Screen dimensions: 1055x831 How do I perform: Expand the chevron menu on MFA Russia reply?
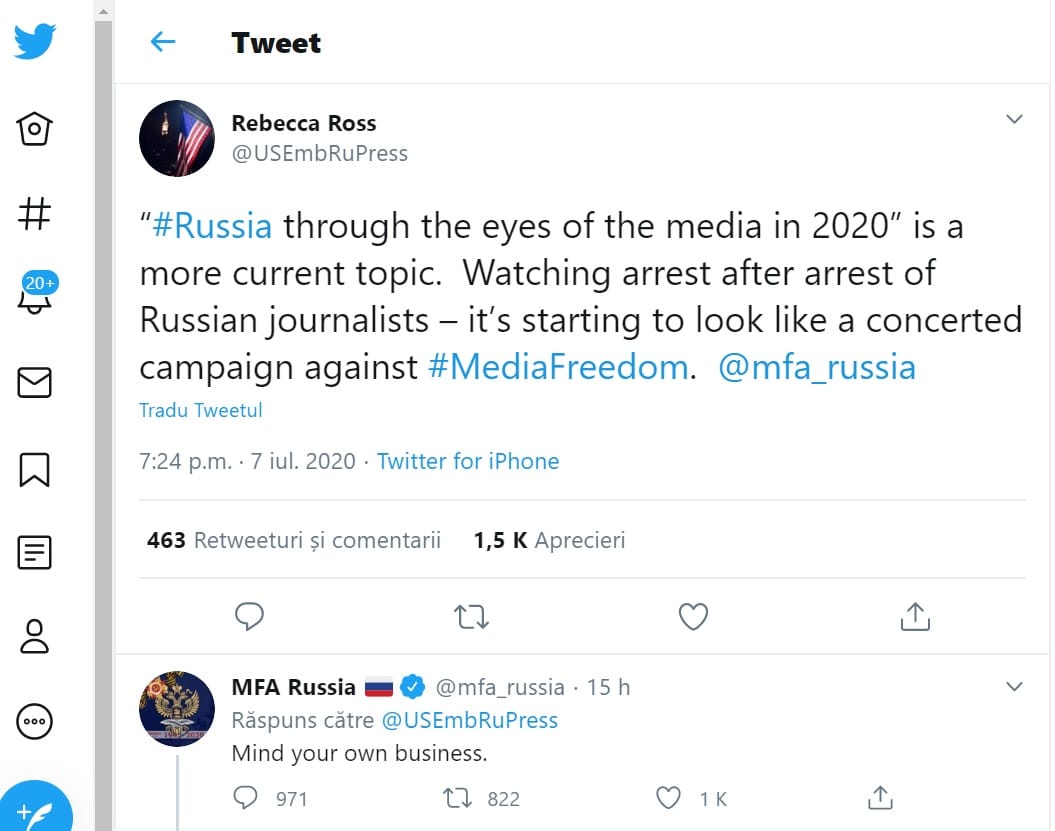(x=1014, y=686)
